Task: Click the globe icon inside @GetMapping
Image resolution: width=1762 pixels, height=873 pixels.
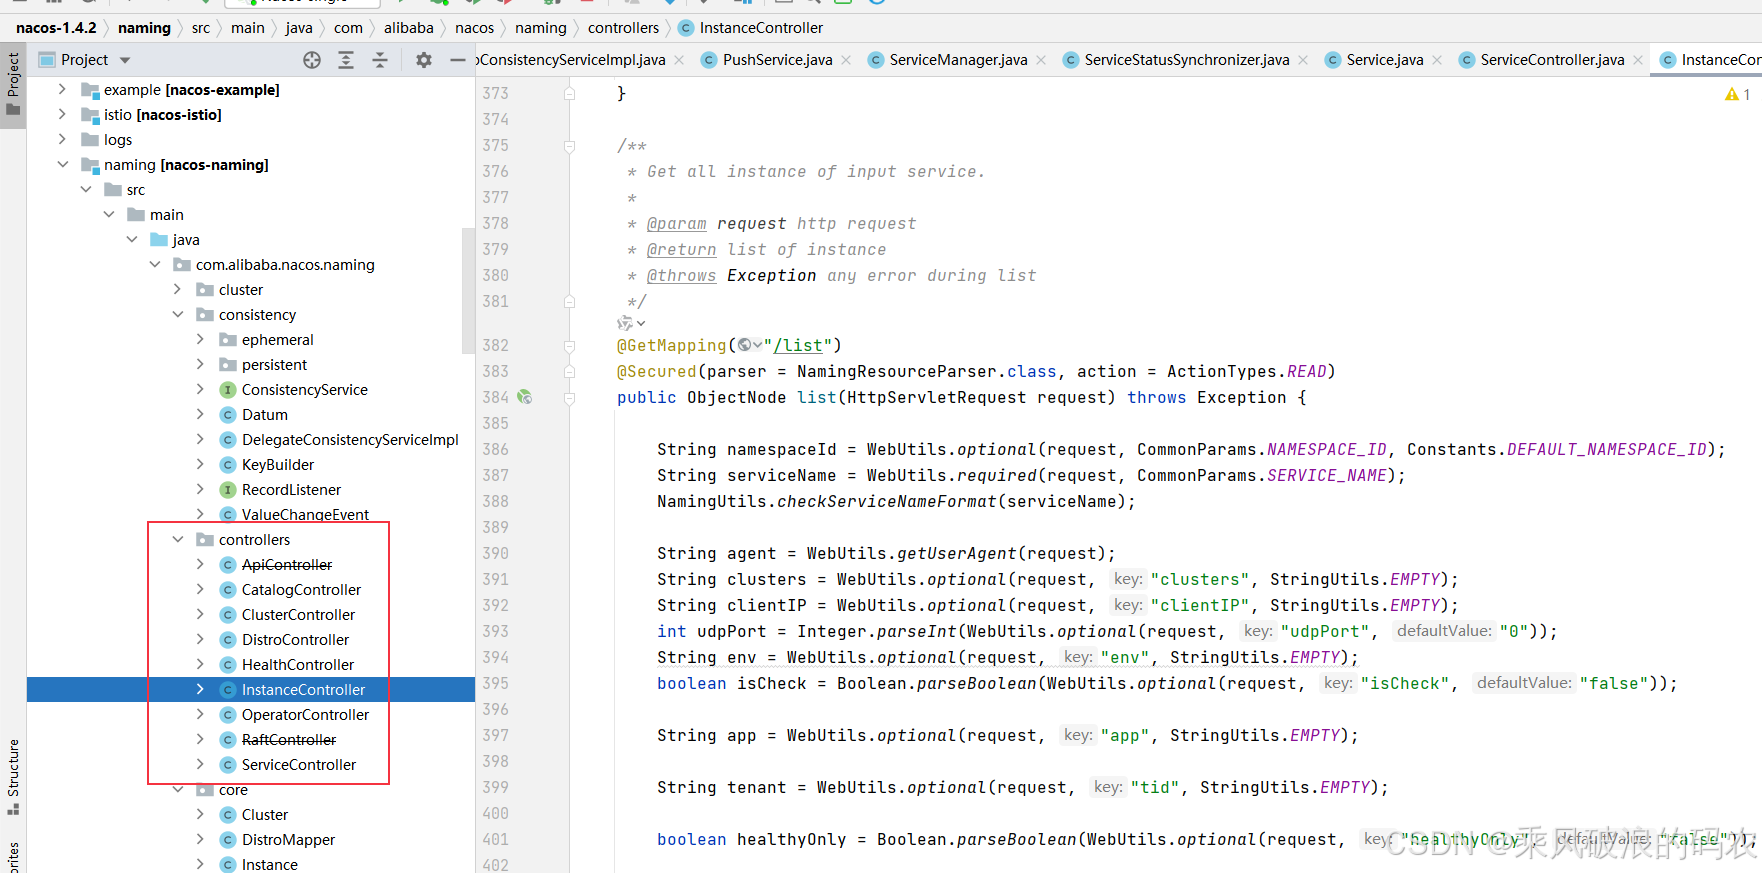Action: [745, 345]
